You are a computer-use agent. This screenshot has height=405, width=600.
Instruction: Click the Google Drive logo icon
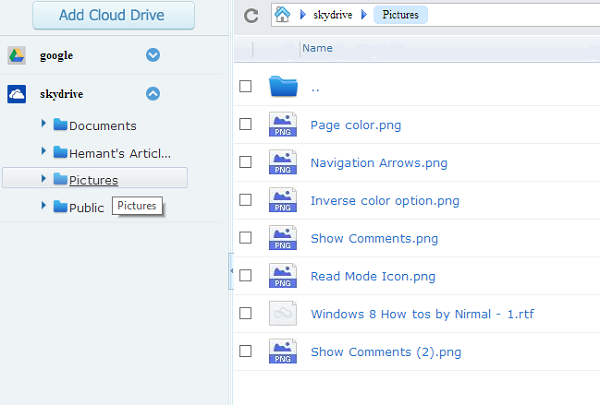point(16,56)
